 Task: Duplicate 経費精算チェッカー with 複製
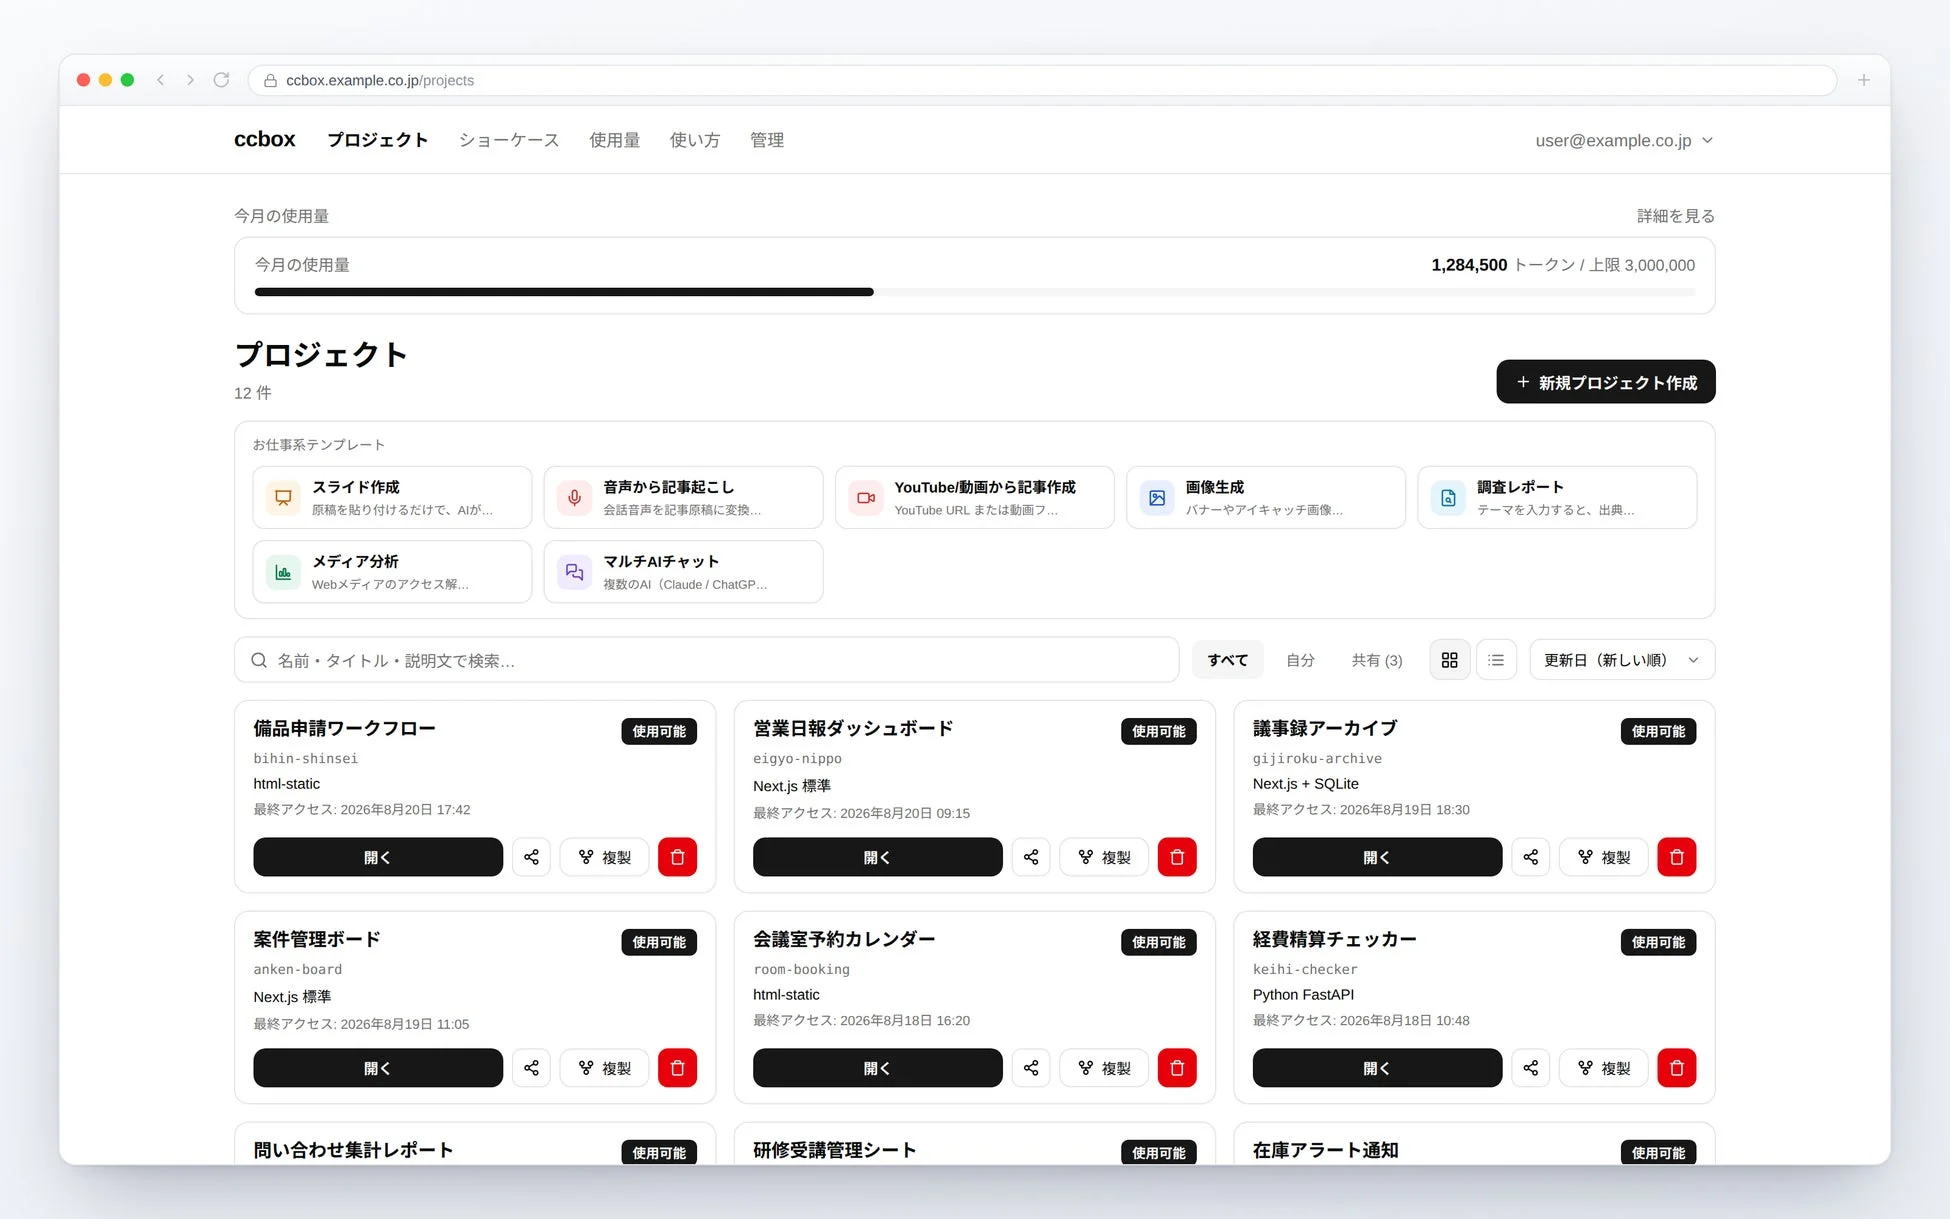click(1604, 1068)
